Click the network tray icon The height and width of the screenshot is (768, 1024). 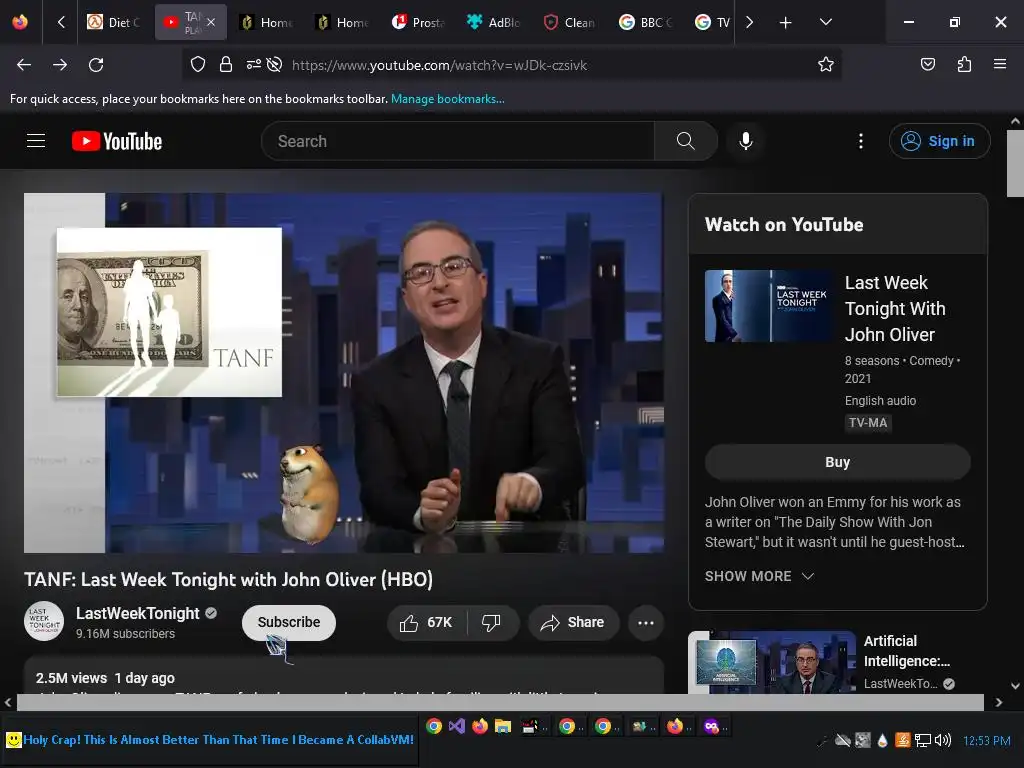point(922,740)
